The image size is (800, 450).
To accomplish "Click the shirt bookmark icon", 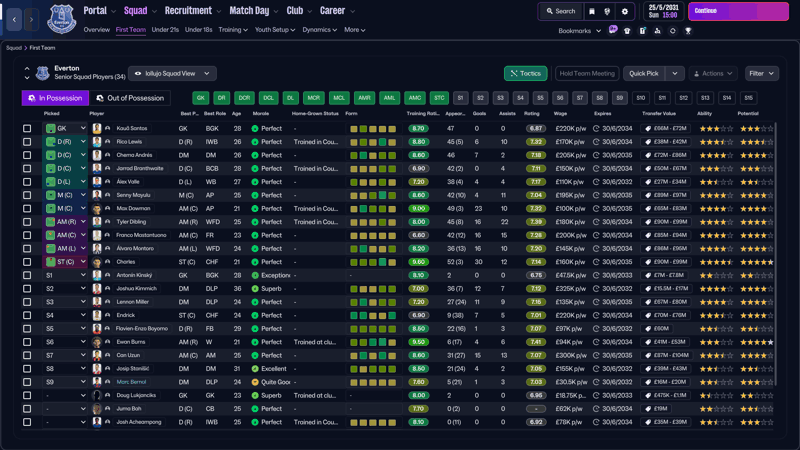I will (x=627, y=31).
